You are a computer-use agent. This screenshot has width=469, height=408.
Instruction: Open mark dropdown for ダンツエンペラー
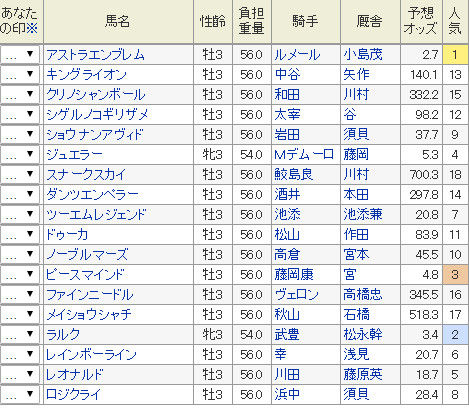point(20,194)
